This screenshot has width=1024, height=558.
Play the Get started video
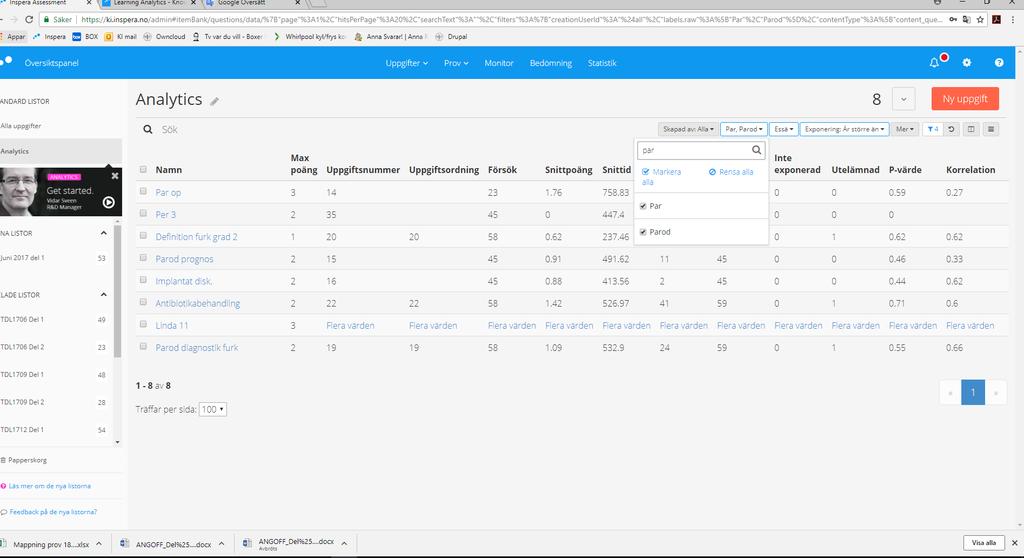(108, 203)
